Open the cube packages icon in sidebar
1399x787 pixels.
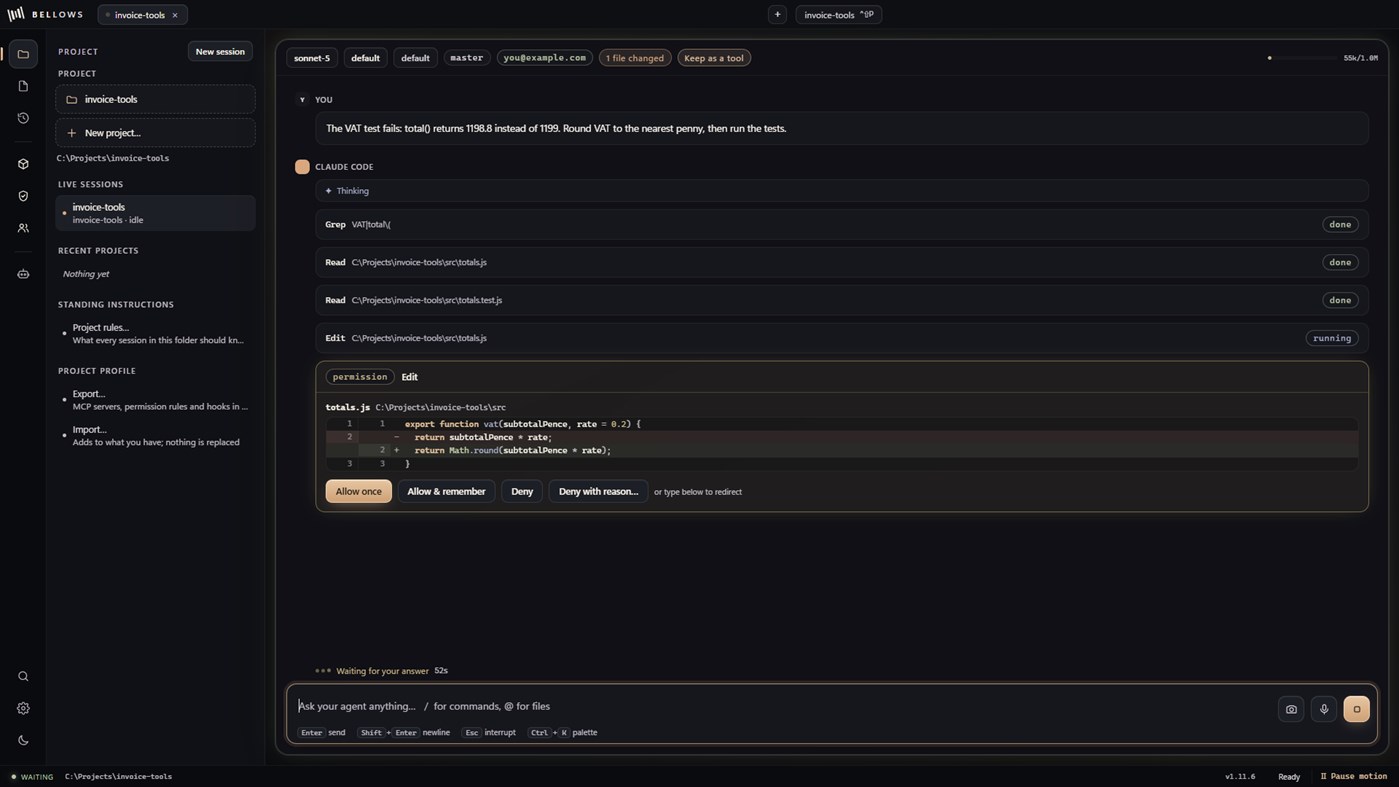23,164
